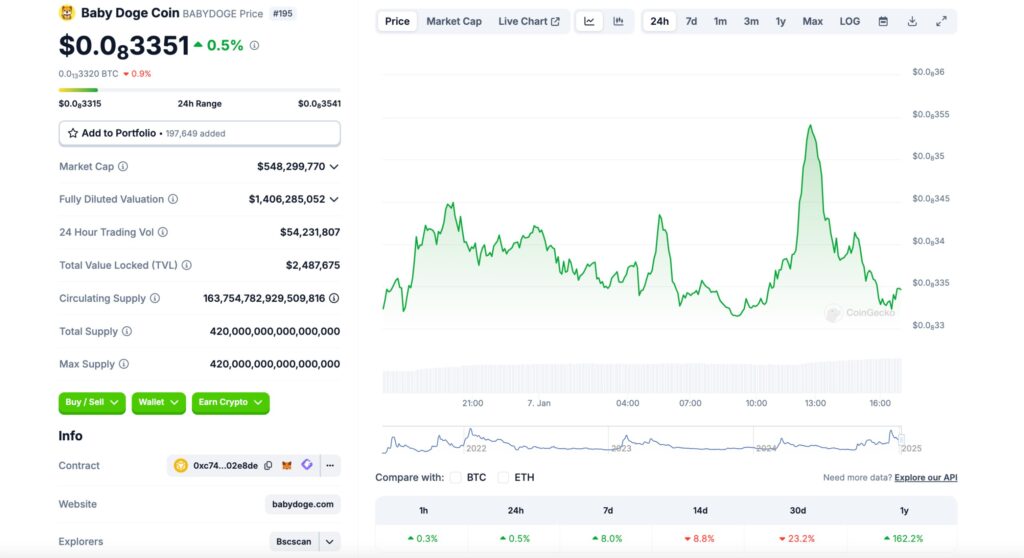Click the star icon in Add to Portfolio
Viewport: 1024px width, 558px height.
[72, 133]
